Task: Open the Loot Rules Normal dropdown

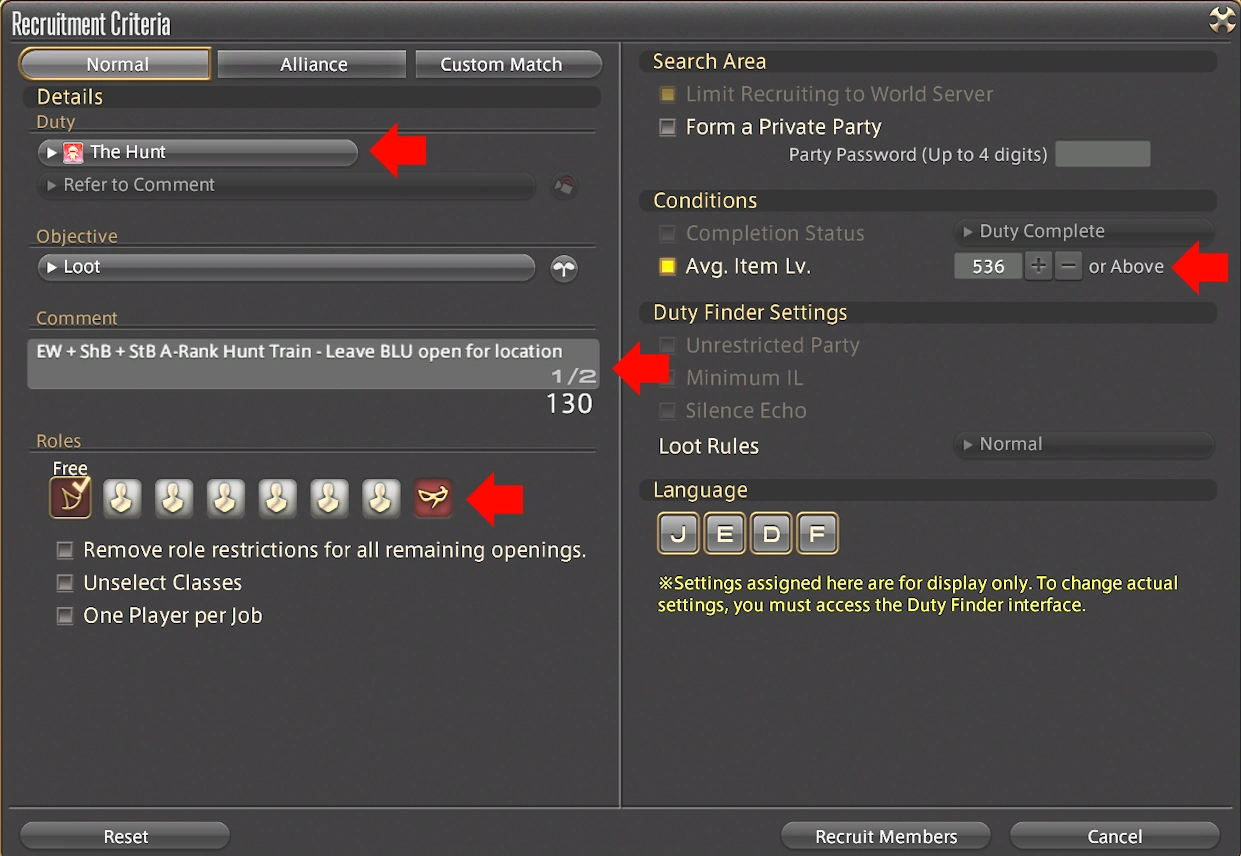Action: click(x=1084, y=444)
